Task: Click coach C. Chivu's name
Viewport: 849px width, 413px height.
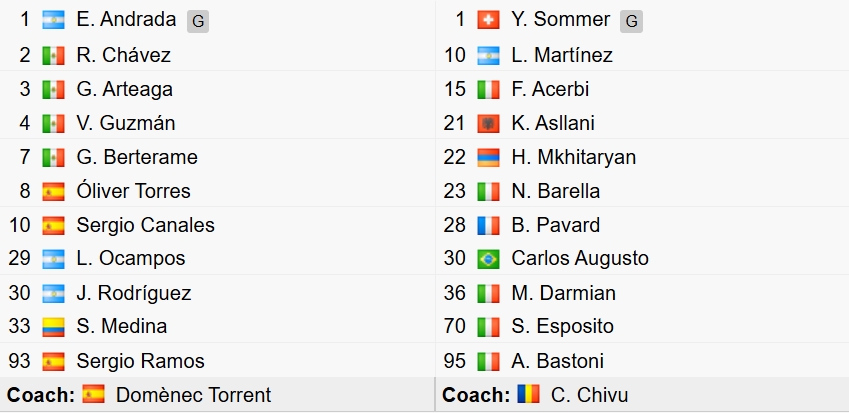Action: click(590, 395)
